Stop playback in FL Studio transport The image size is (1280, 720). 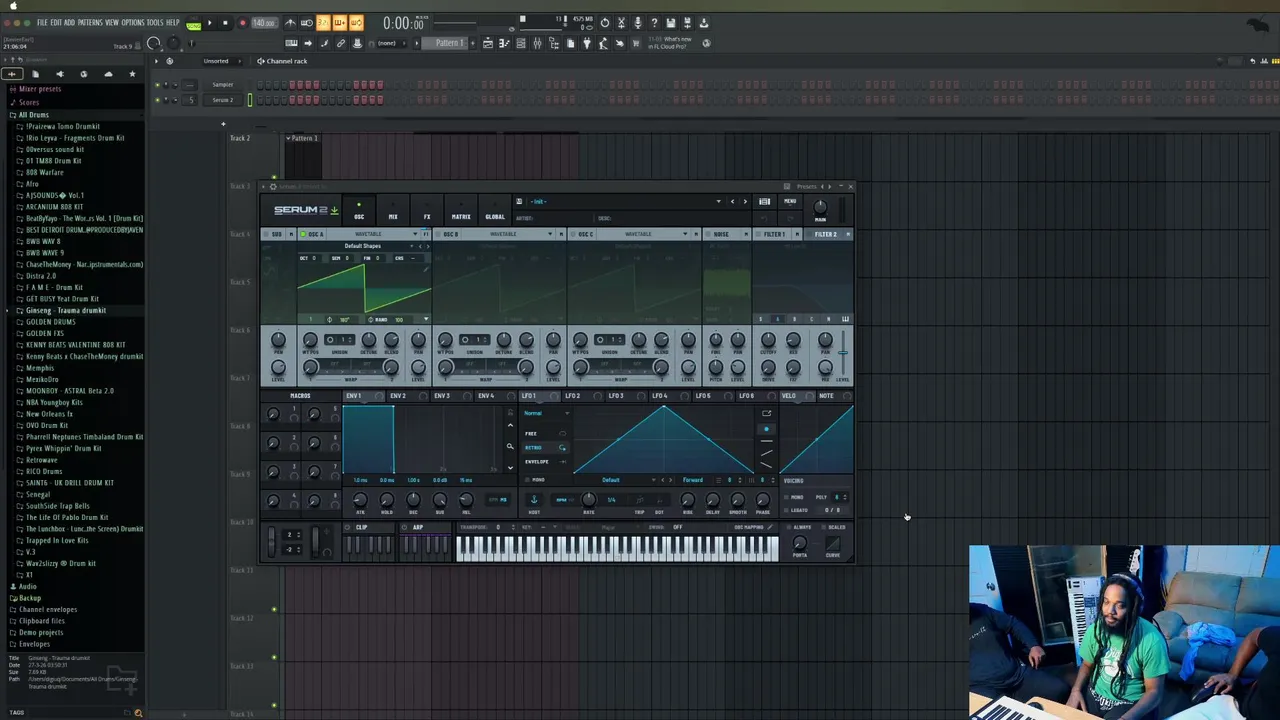pos(225,22)
